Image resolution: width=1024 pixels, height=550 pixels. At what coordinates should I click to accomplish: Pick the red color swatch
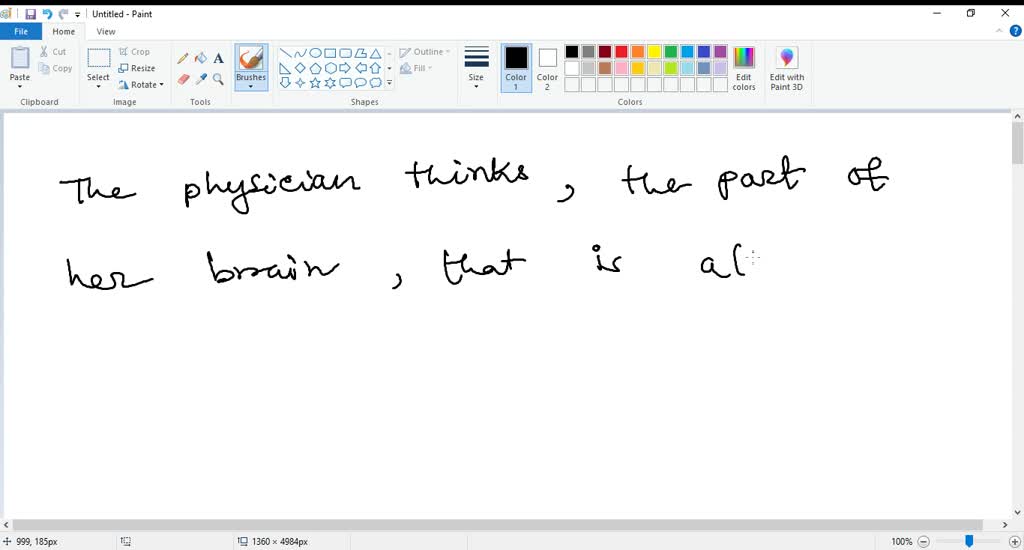coord(622,52)
